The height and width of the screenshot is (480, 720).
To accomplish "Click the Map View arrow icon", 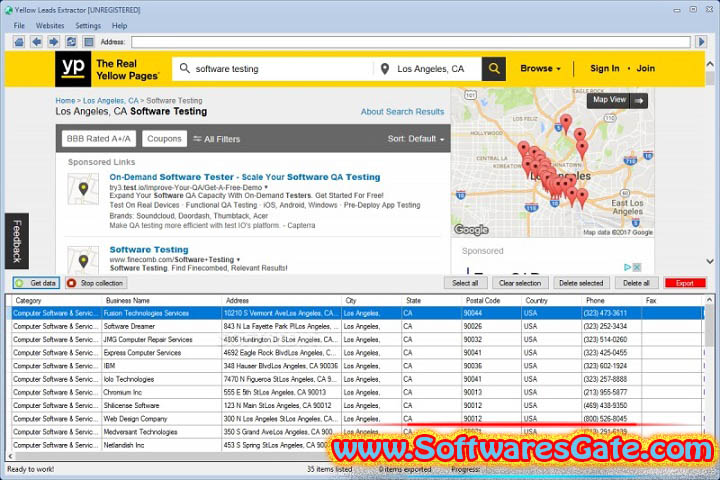I will coord(639,101).
